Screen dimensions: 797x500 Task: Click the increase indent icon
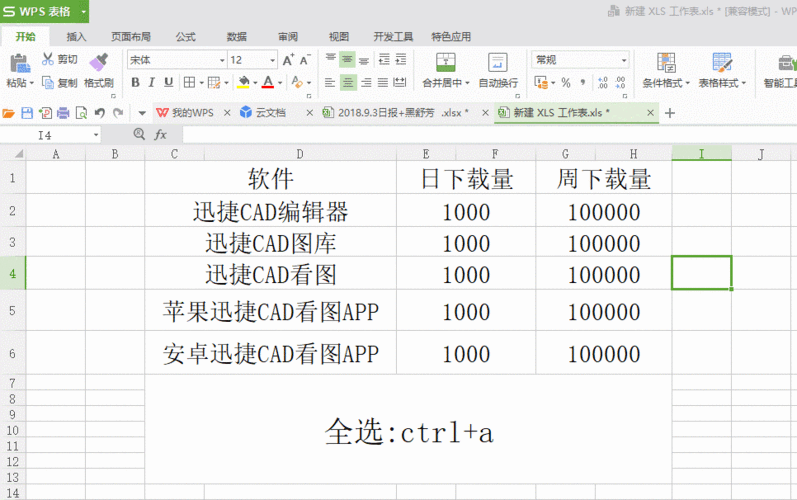pyautogui.click(x=401, y=60)
